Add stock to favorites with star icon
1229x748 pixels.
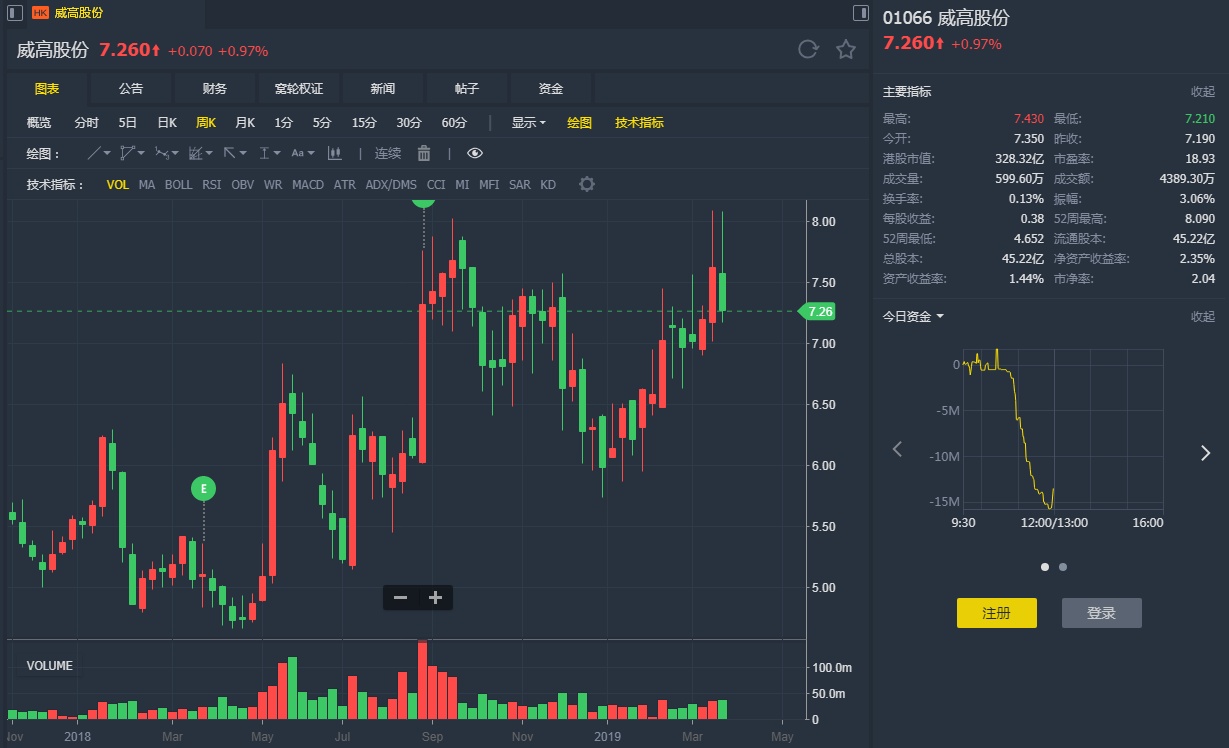pos(846,50)
